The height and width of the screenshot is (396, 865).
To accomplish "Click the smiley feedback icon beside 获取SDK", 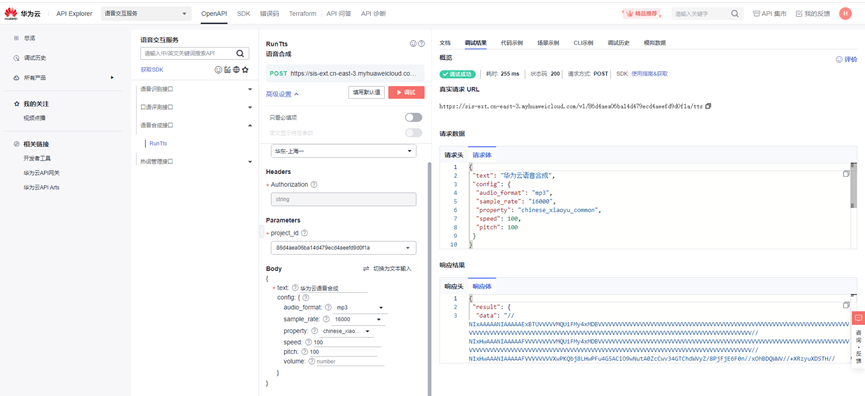I will point(218,70).
